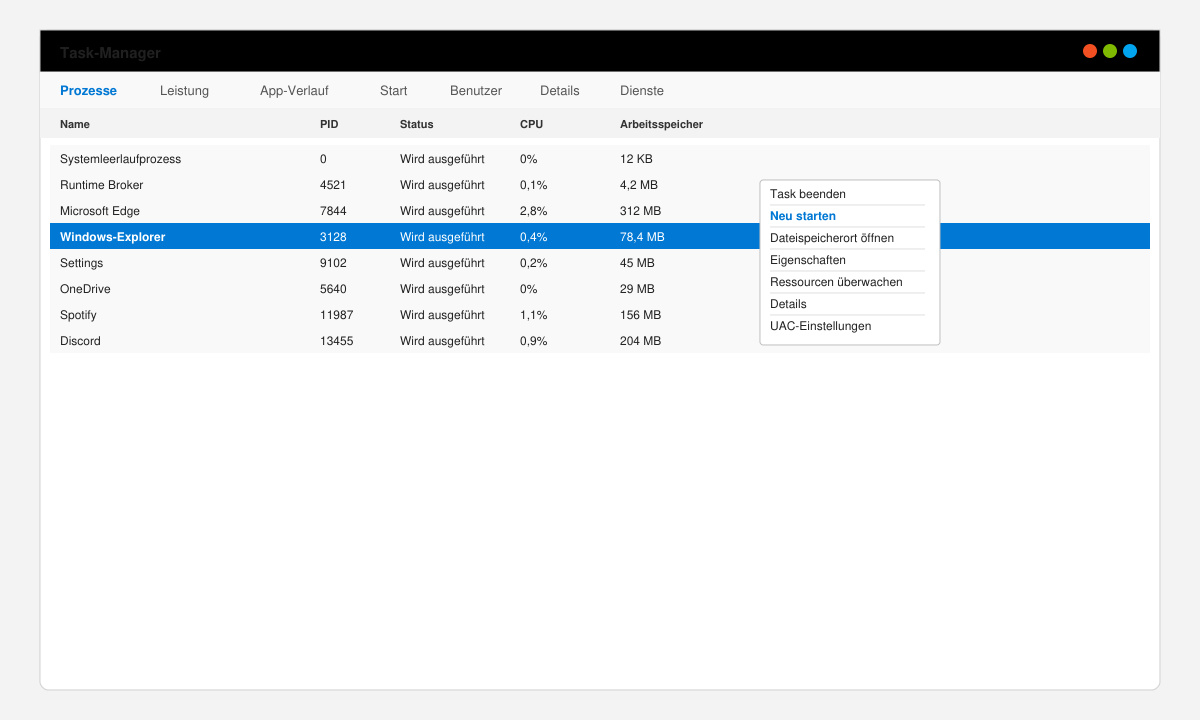Click the 0,4% CPU value
This screenshot has height=720, width=1200.
coord(534,237)
